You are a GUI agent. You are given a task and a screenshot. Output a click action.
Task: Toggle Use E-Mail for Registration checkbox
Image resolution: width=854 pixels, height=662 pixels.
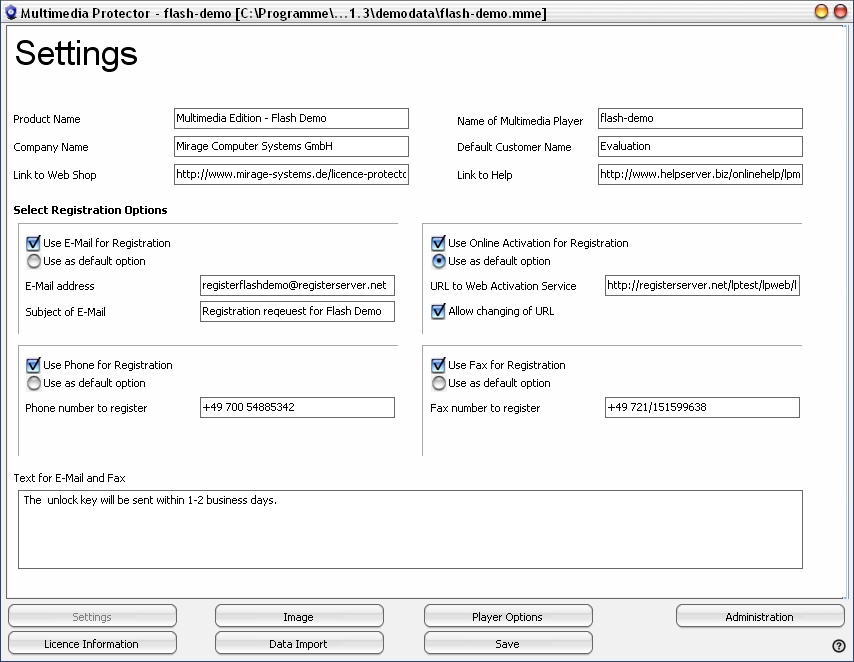coord(33,243)
